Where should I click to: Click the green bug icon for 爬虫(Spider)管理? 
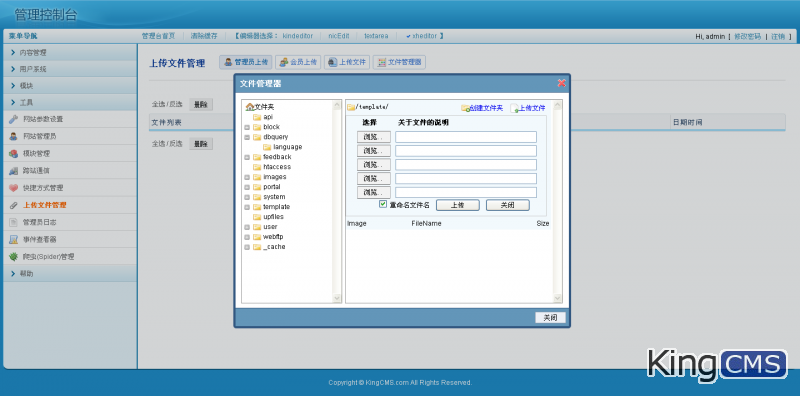[x=14, y=257]
